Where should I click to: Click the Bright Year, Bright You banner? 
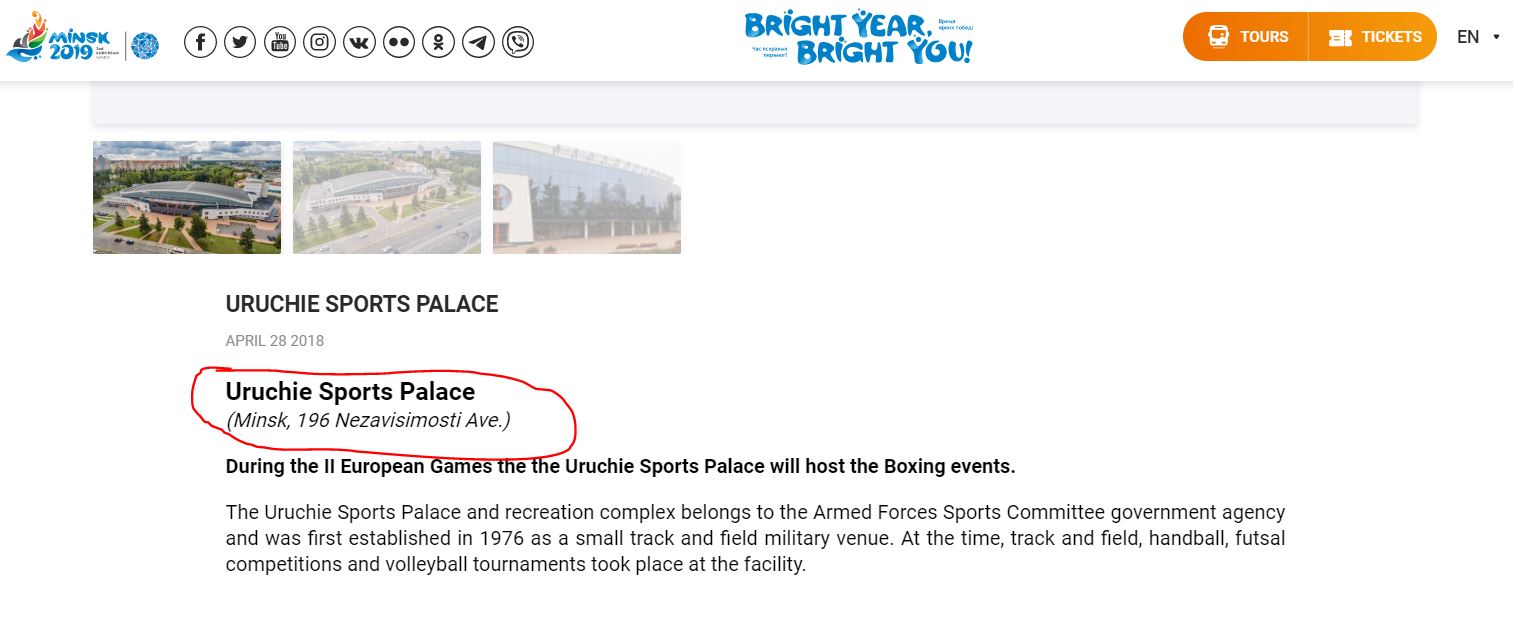click(858, 38)
